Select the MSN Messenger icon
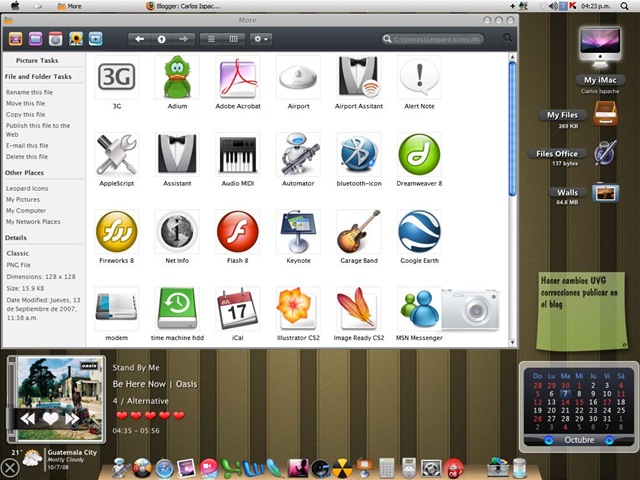The width and height of the screenshot is (640, 480). [419, 309]
